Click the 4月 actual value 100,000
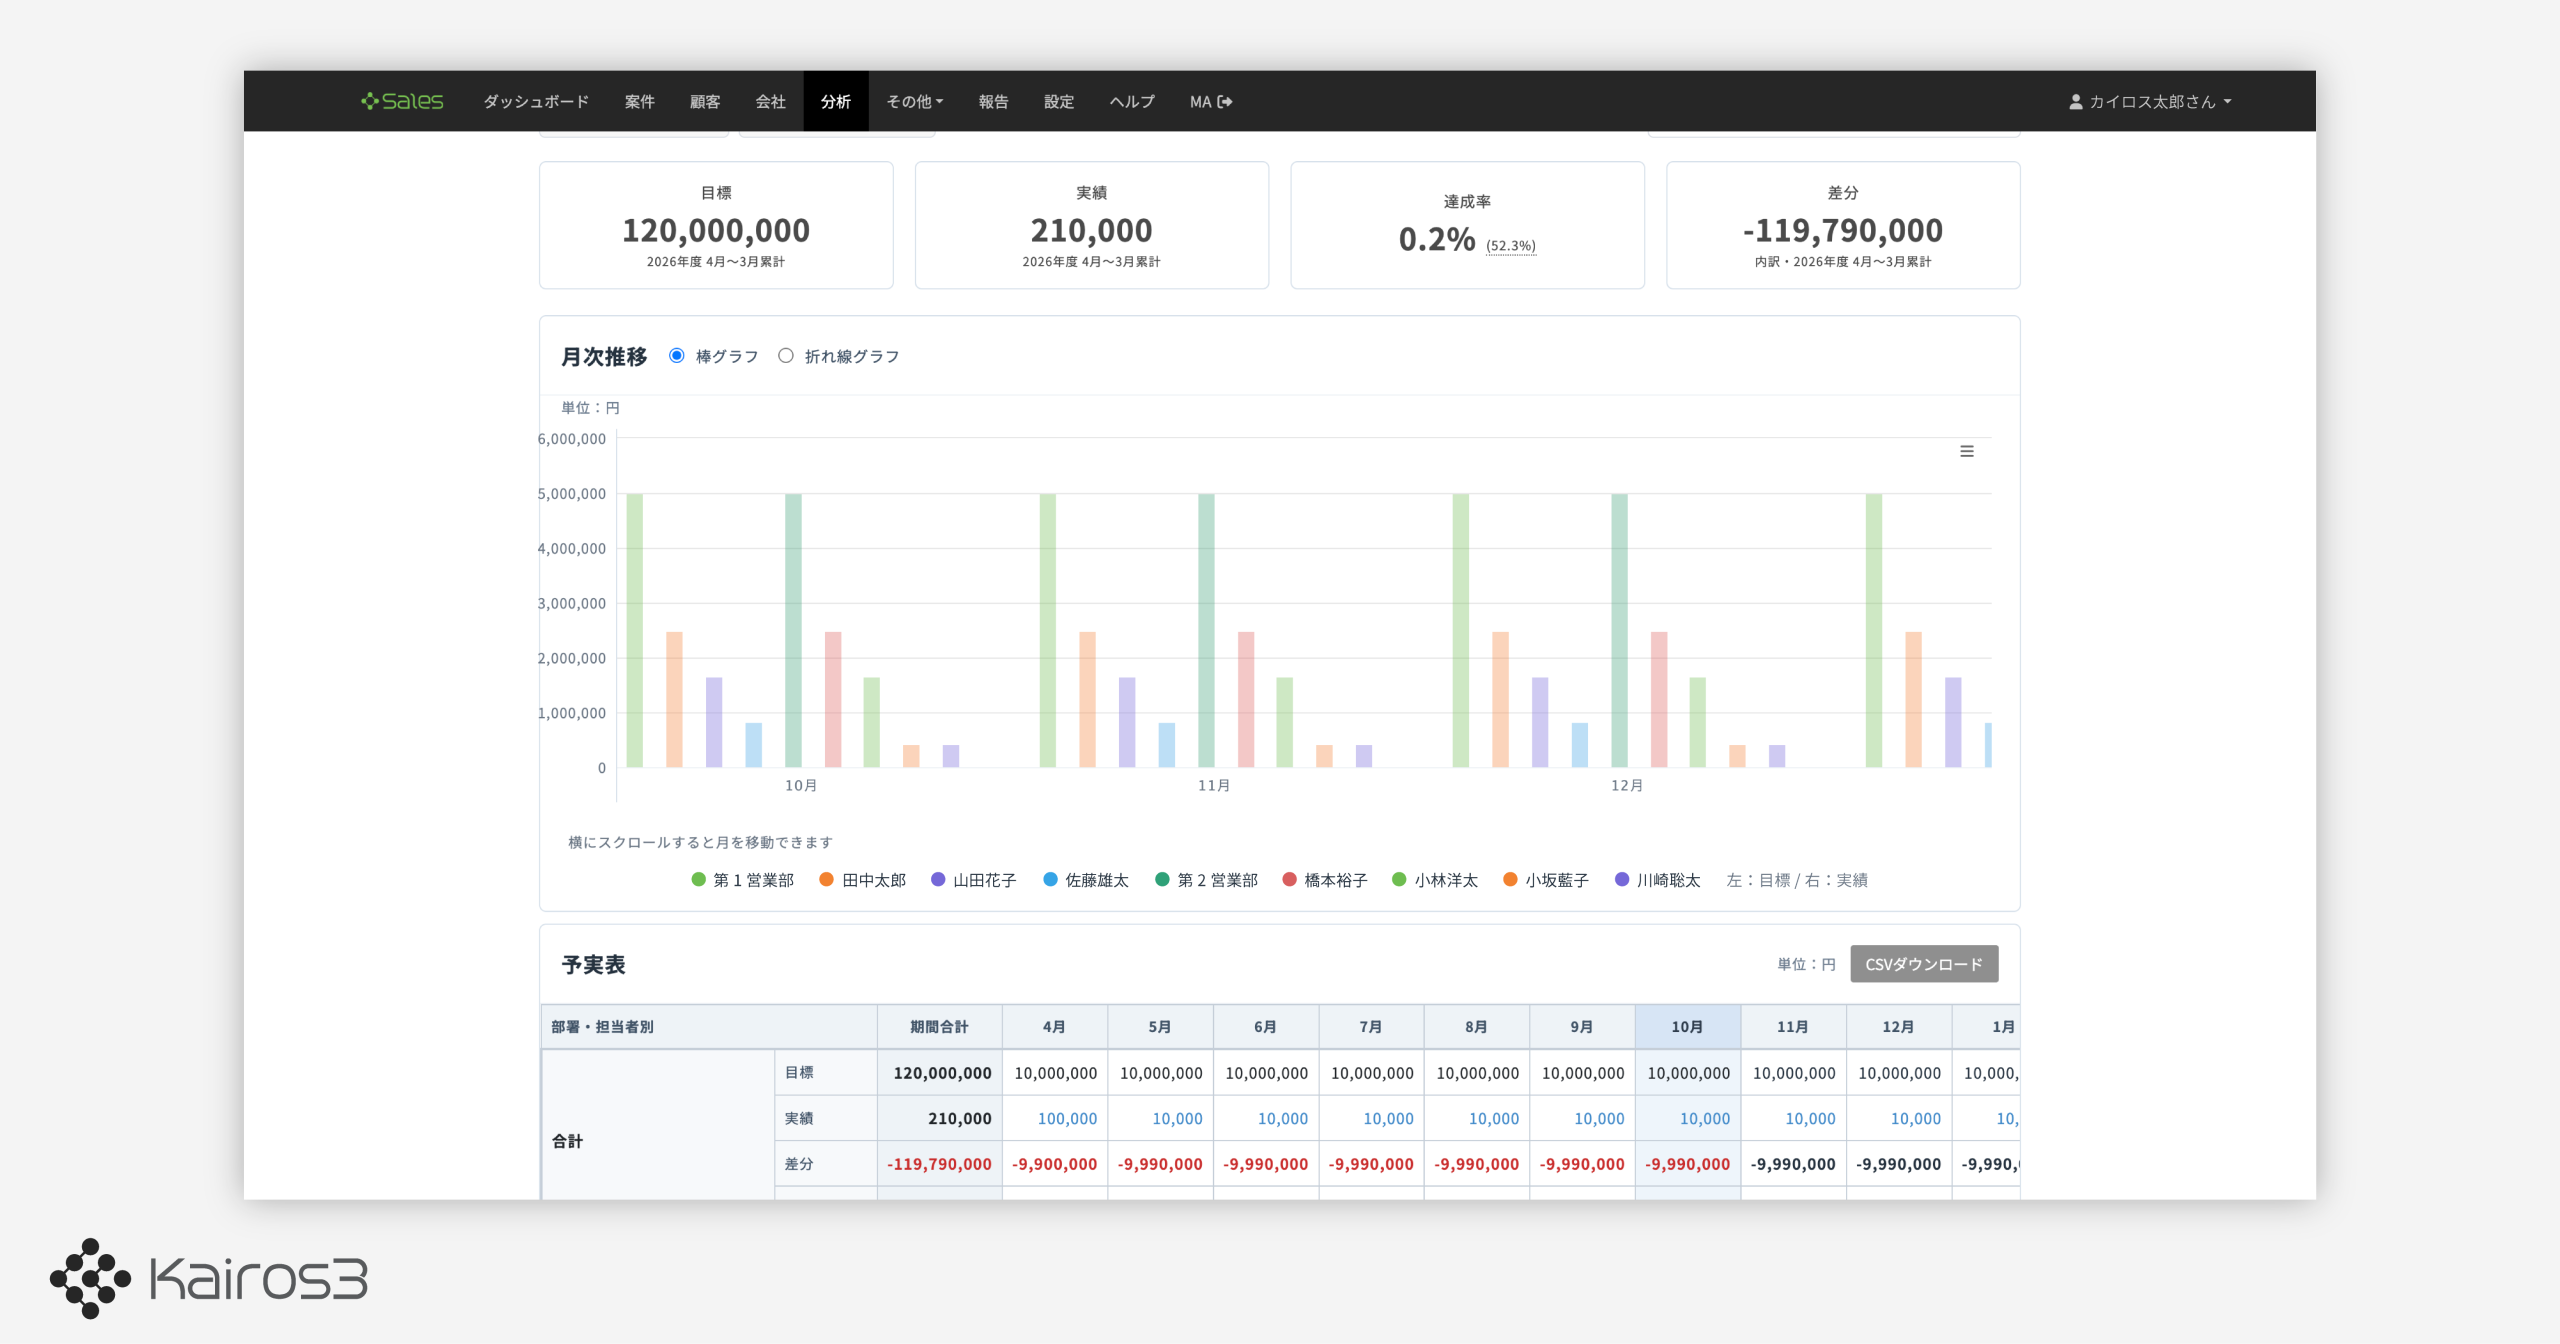Image resolution: width=2560 pixels, height=1344 pixels. click(1067, 1119)
